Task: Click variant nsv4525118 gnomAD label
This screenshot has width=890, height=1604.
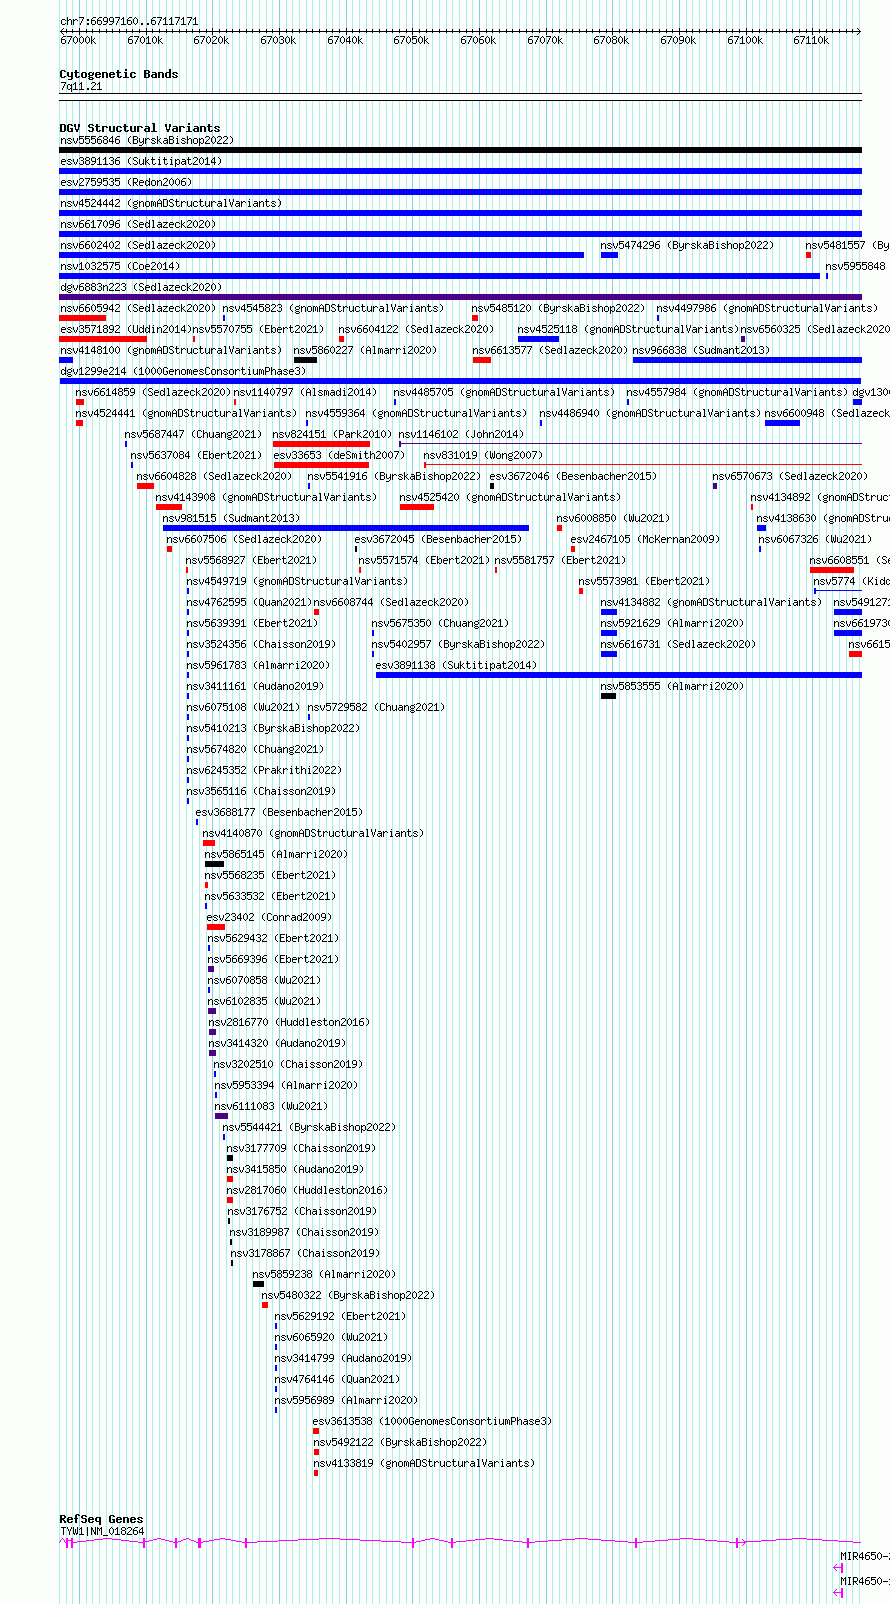Action: [x=628, y=329]
